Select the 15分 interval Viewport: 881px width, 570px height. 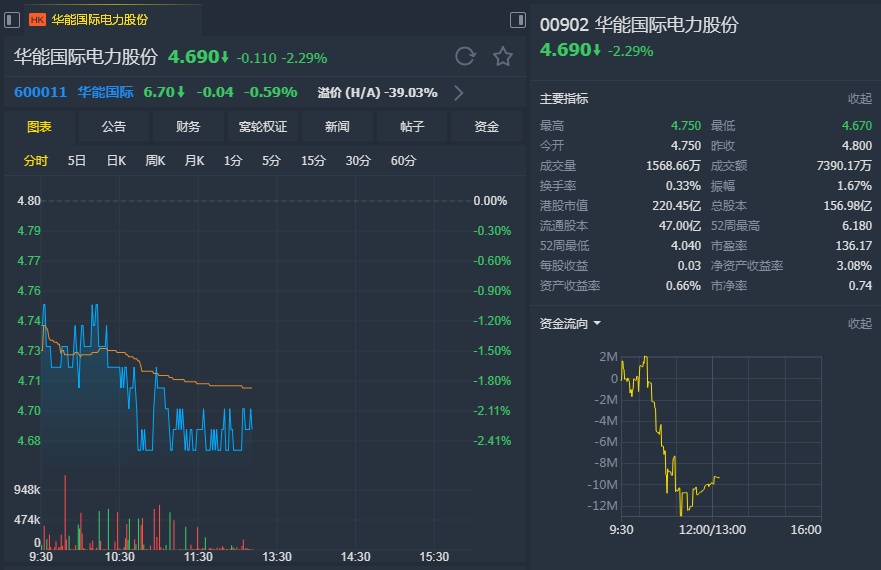313,161
